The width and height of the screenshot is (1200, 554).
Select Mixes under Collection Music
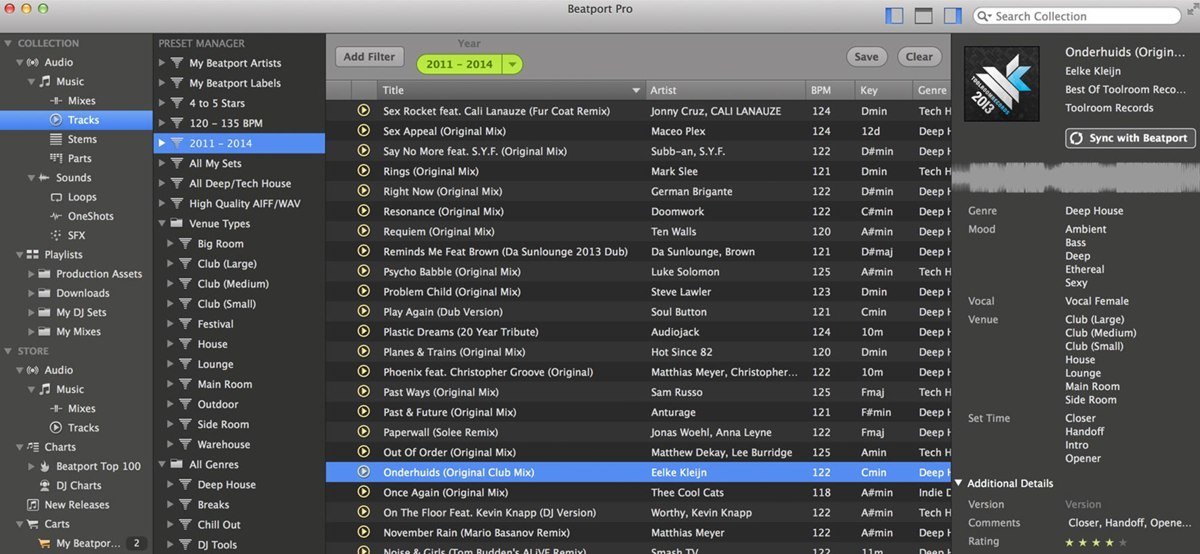pos(81,101)
